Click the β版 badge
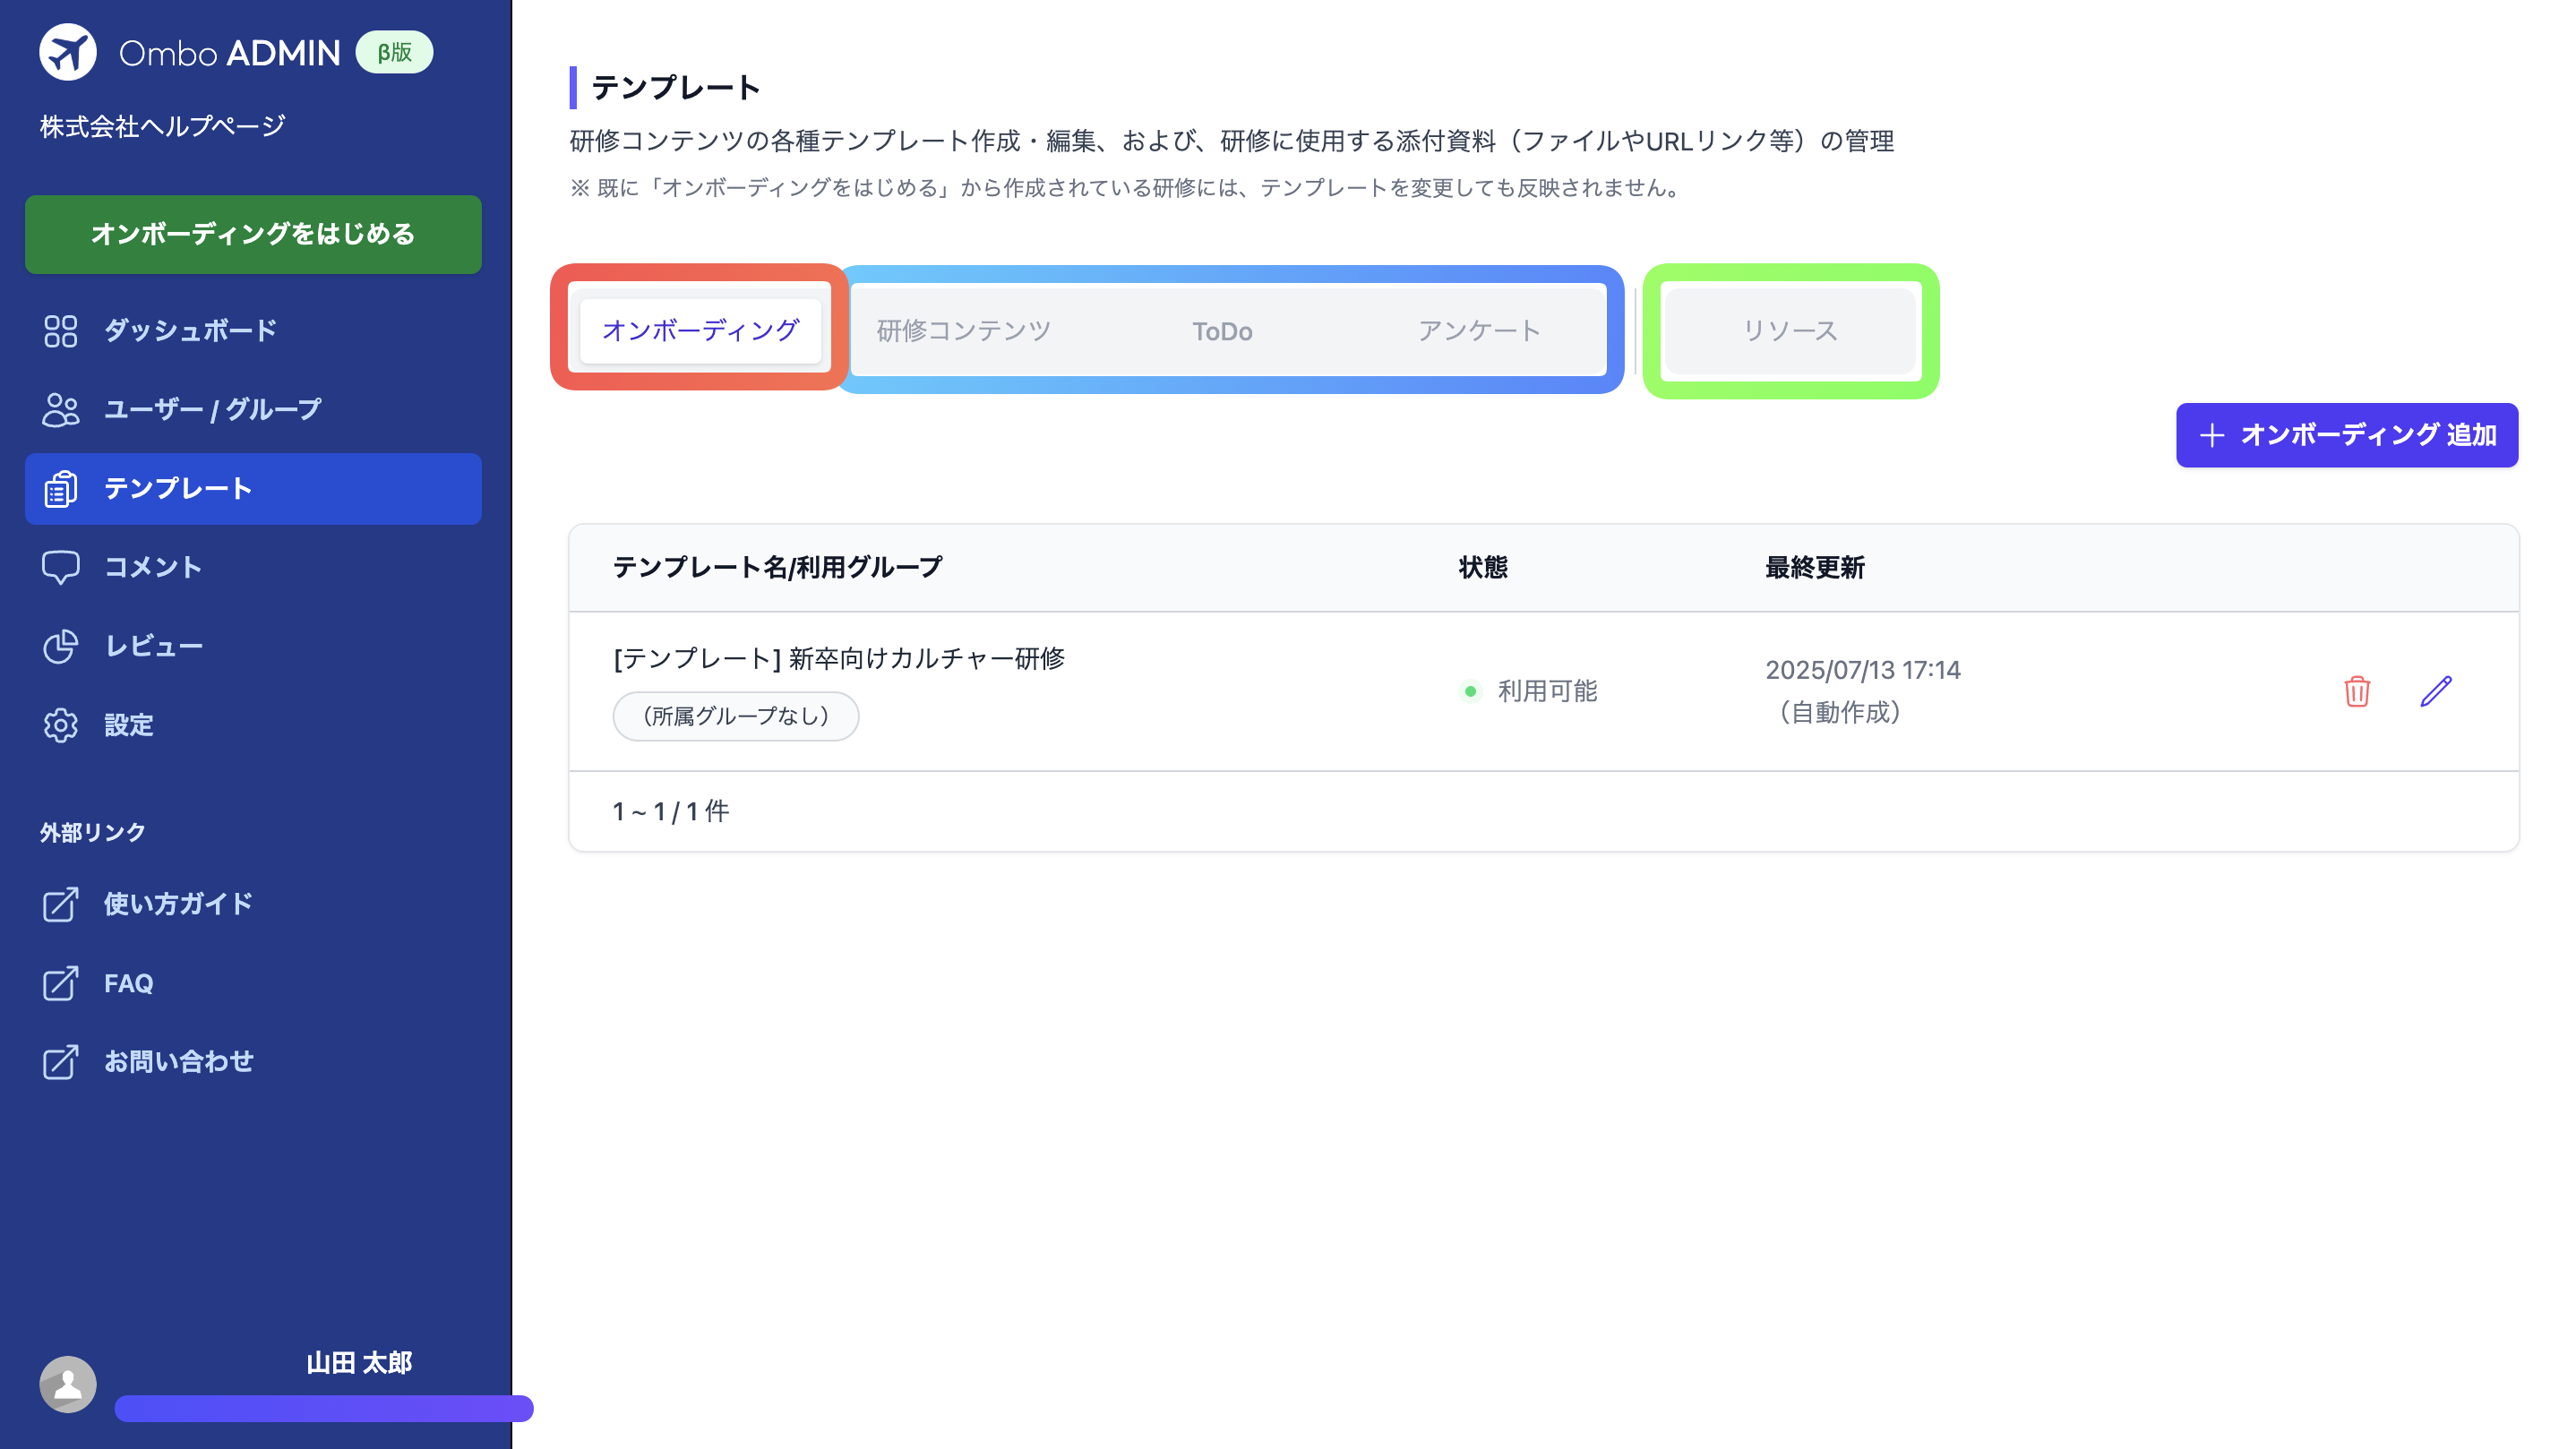The image size is (2576, 1449). tap(394, 52)
